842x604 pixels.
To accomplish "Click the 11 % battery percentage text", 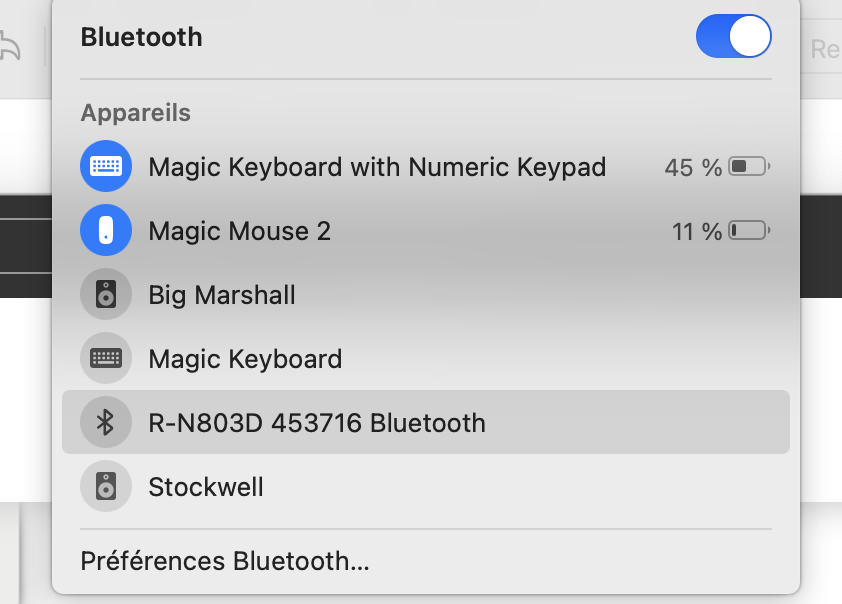I will (x=696, y=232).
